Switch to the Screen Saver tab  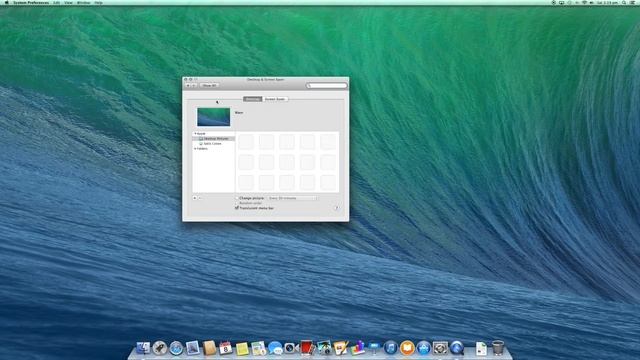click(275, 99)
